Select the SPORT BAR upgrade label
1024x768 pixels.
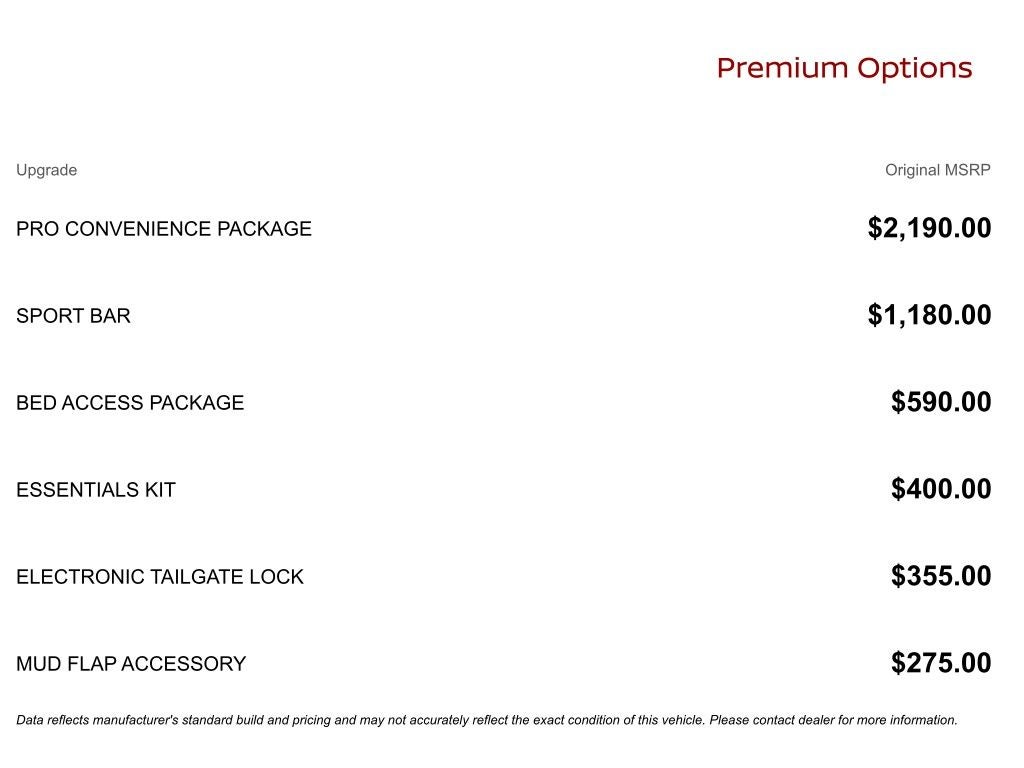tap(73, 316)
